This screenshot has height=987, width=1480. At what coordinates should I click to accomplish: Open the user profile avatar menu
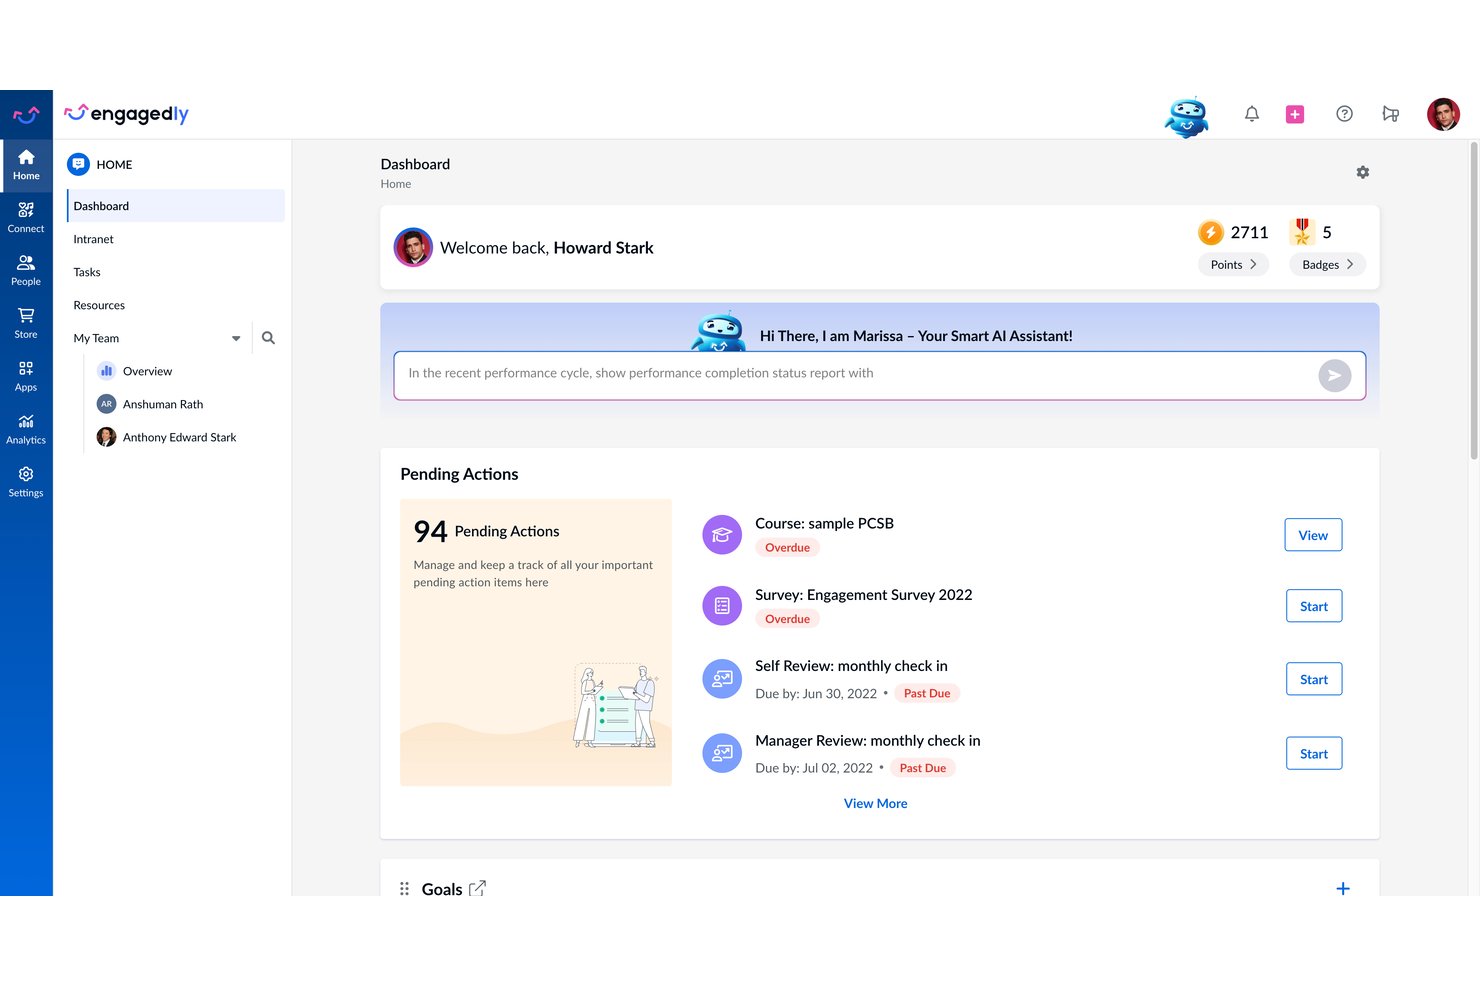[x=1443, y=114]
